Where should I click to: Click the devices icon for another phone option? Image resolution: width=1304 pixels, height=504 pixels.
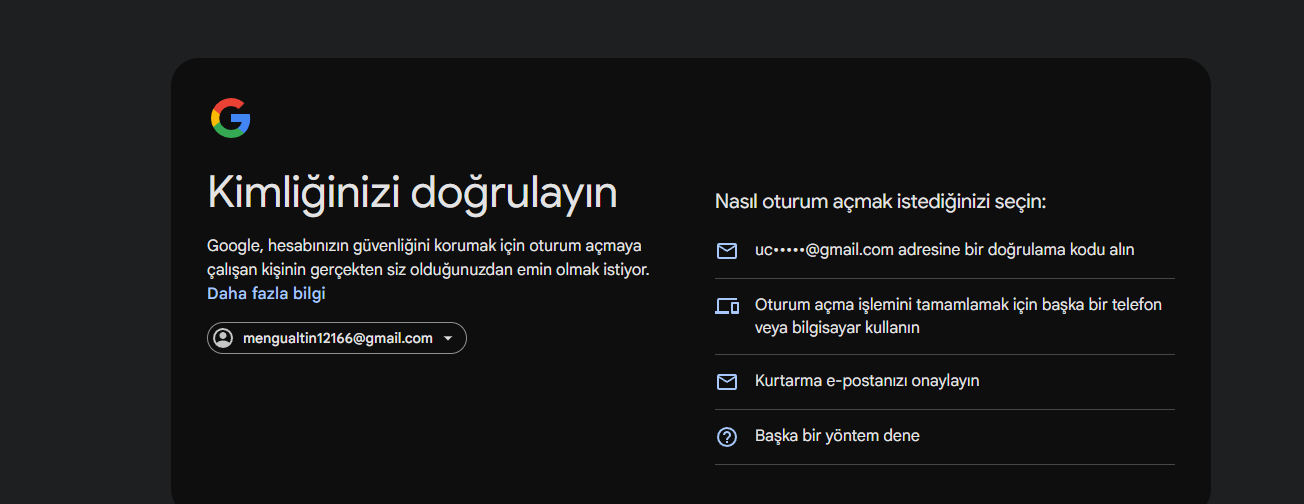tap(727, 306)
